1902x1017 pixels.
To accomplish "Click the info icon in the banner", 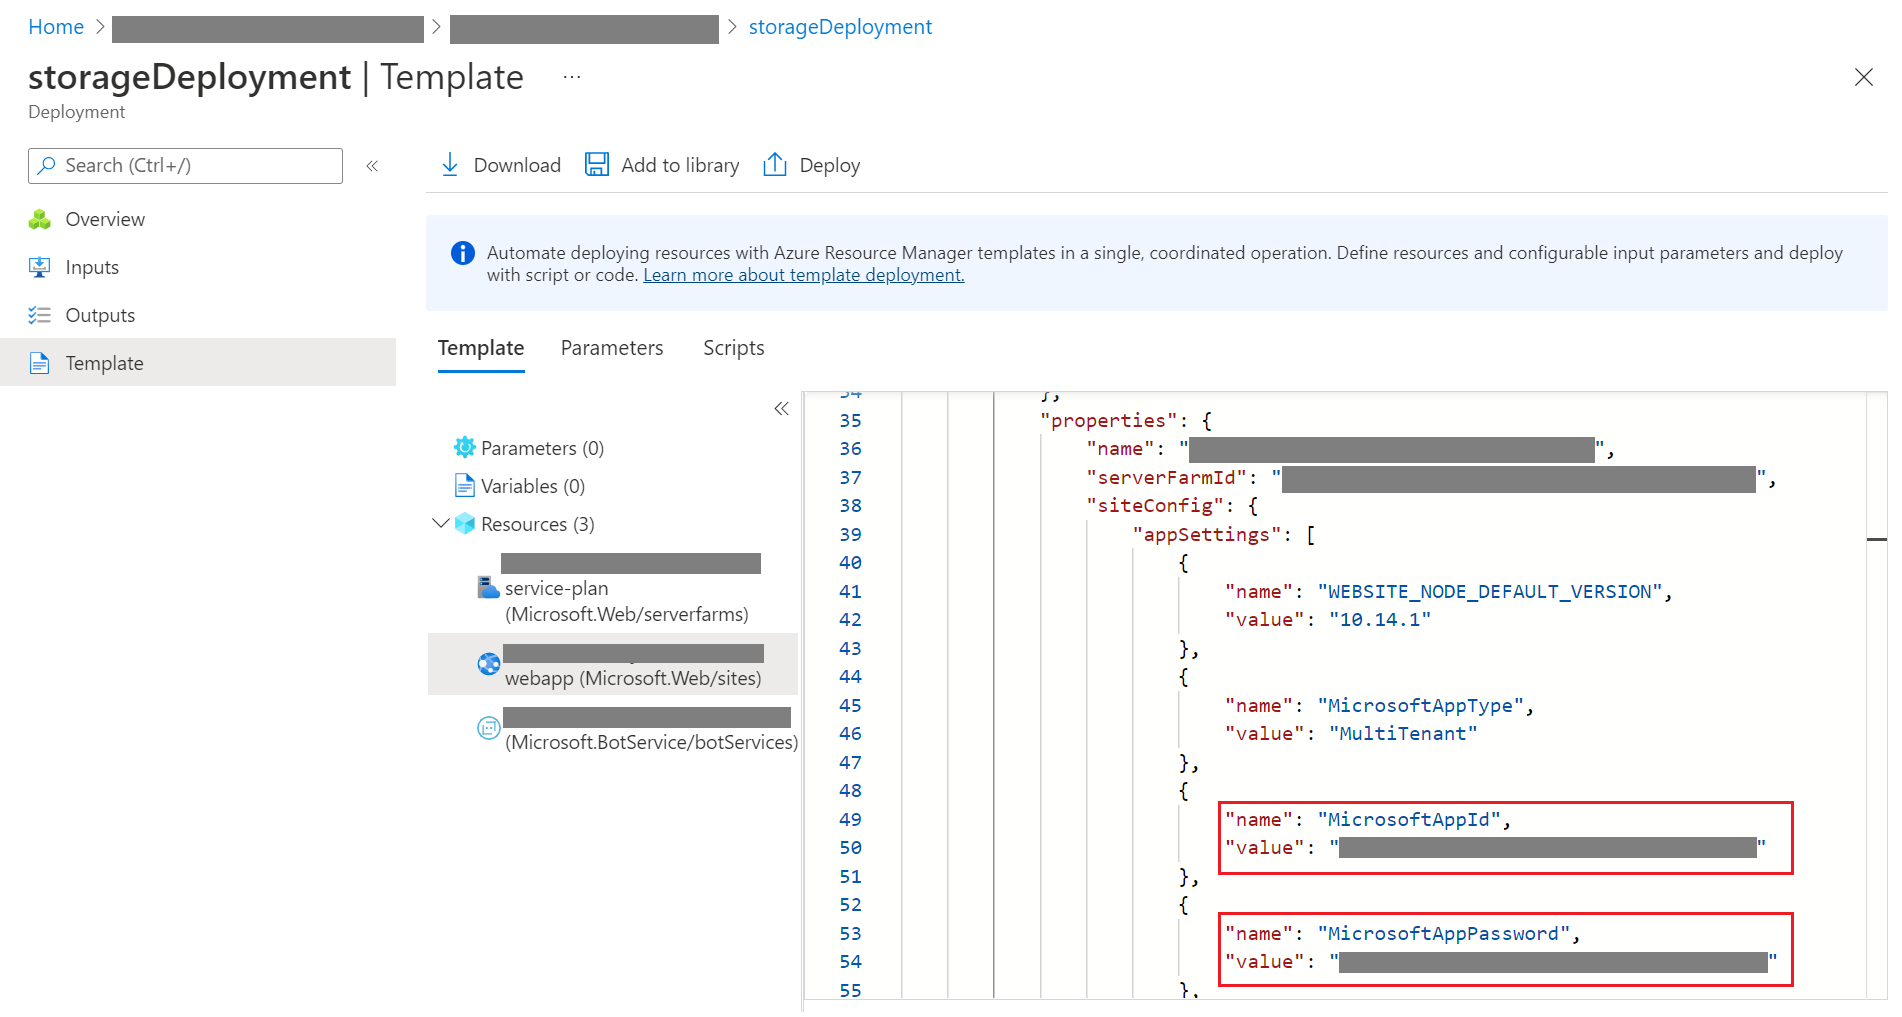I will (x=463, y=253).
